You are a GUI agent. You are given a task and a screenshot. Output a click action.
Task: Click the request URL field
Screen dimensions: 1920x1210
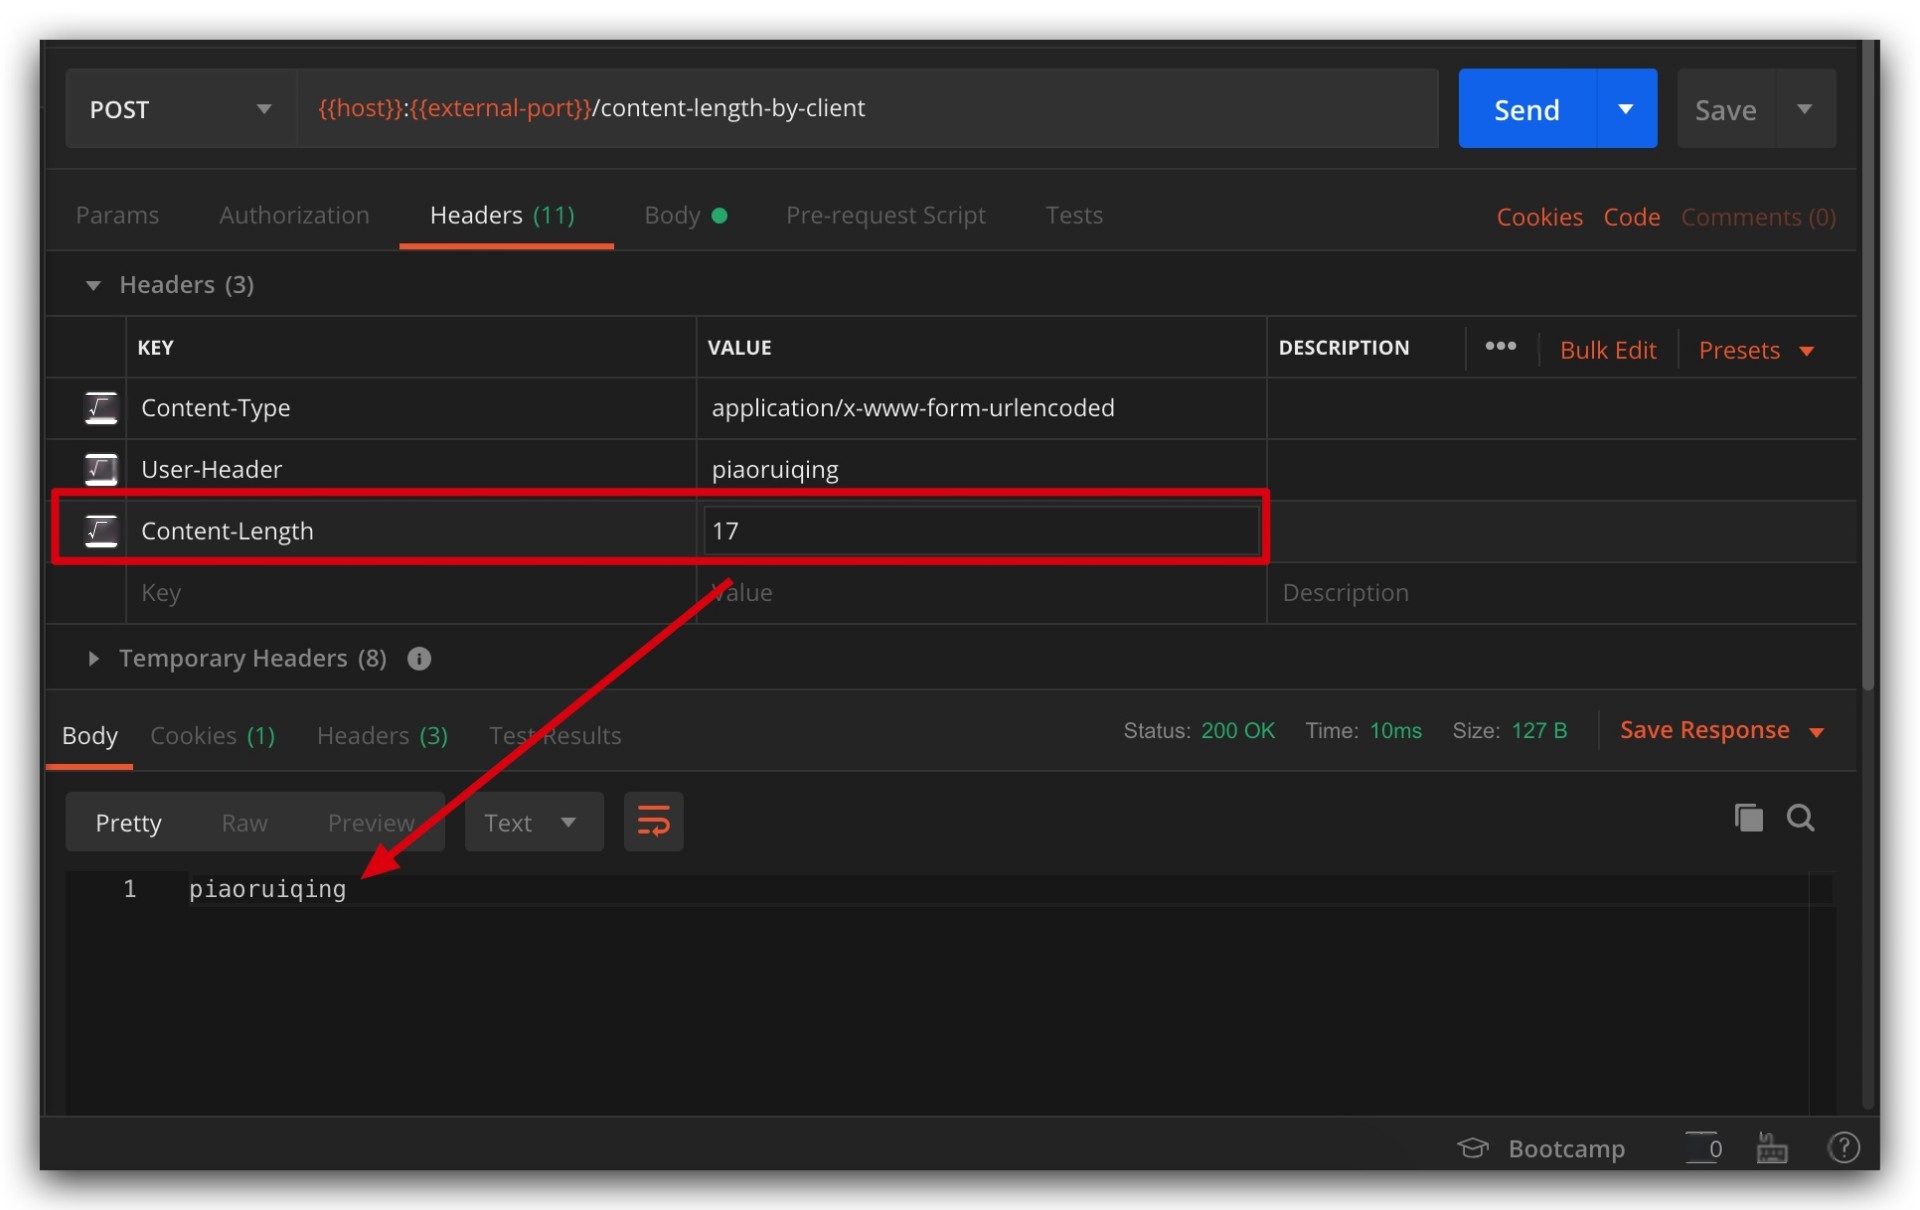(x=867, y=109)
